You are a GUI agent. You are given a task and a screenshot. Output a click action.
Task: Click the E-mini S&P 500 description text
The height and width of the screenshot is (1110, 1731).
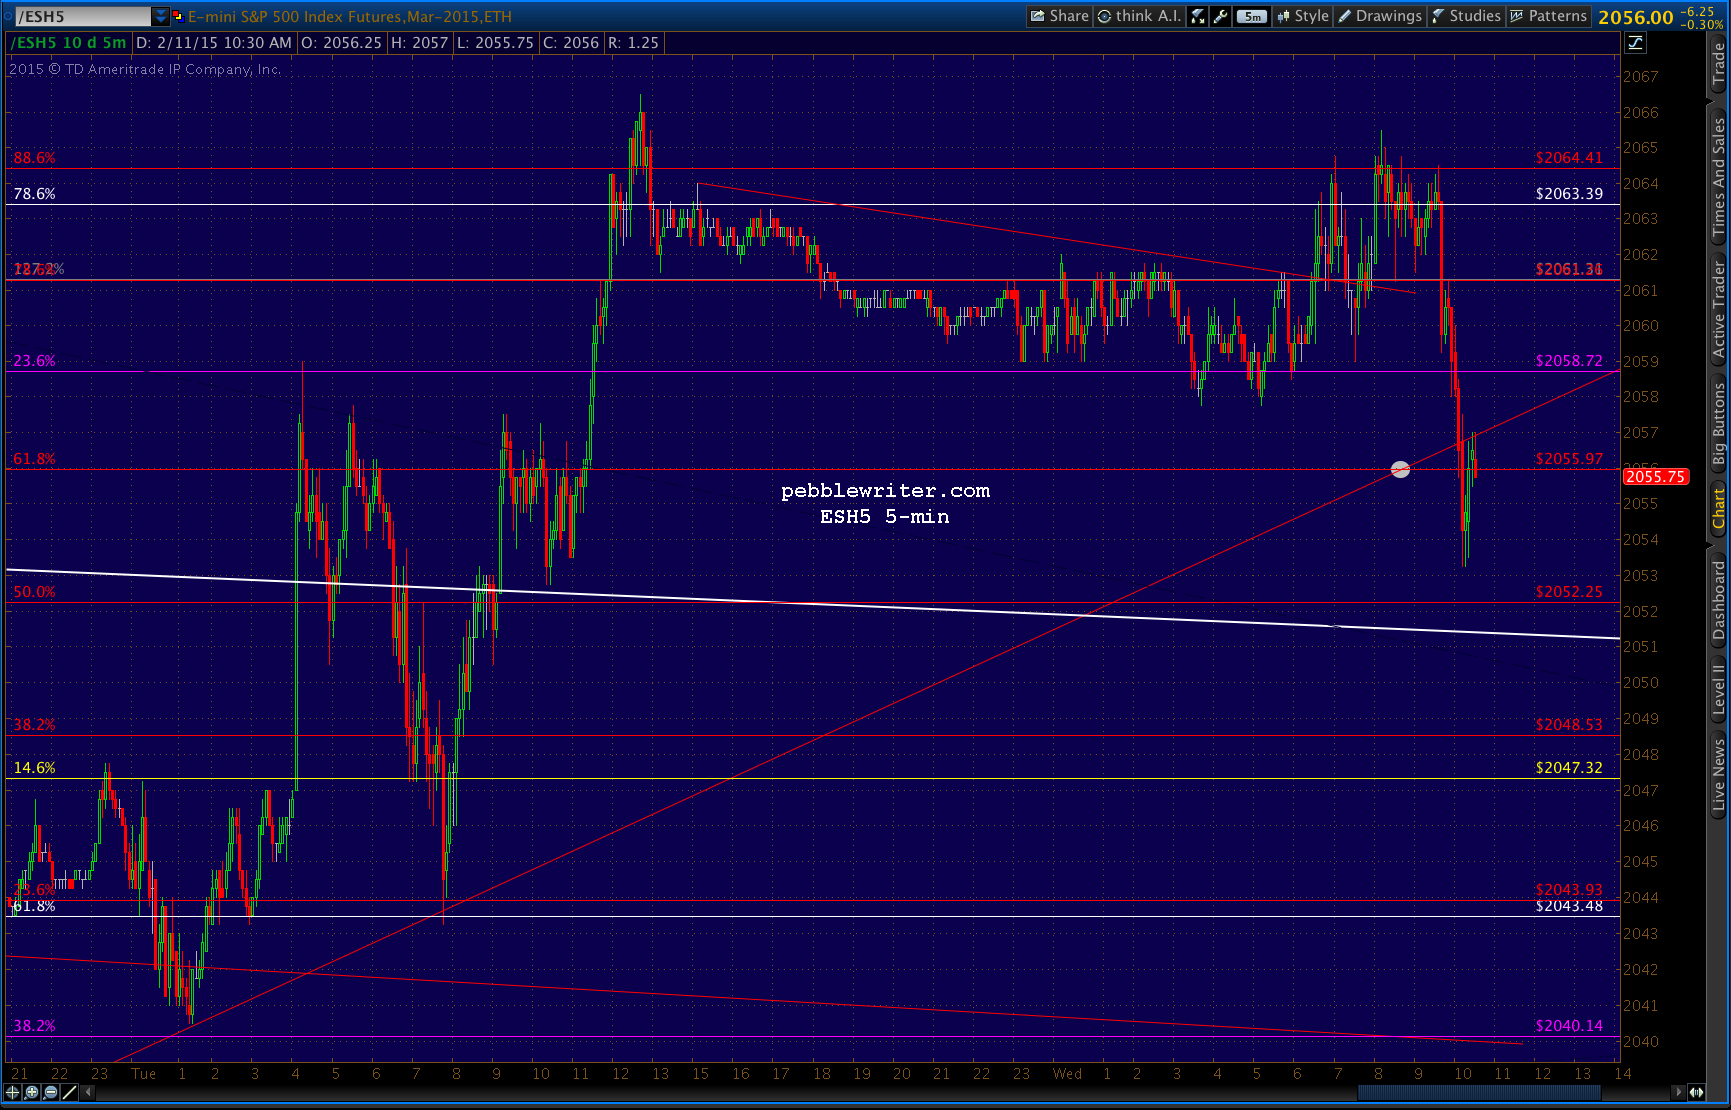coord(350,16)
